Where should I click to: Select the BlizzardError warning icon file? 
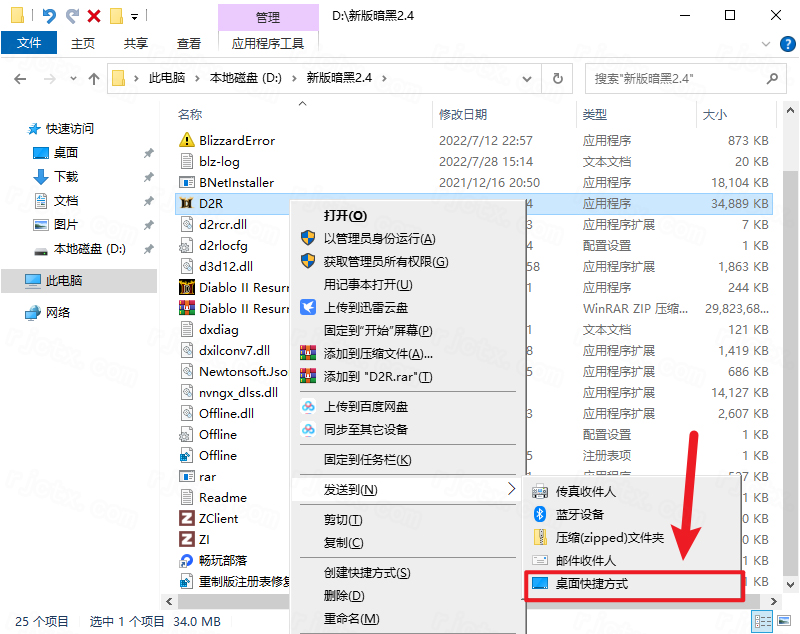(187, 140)
